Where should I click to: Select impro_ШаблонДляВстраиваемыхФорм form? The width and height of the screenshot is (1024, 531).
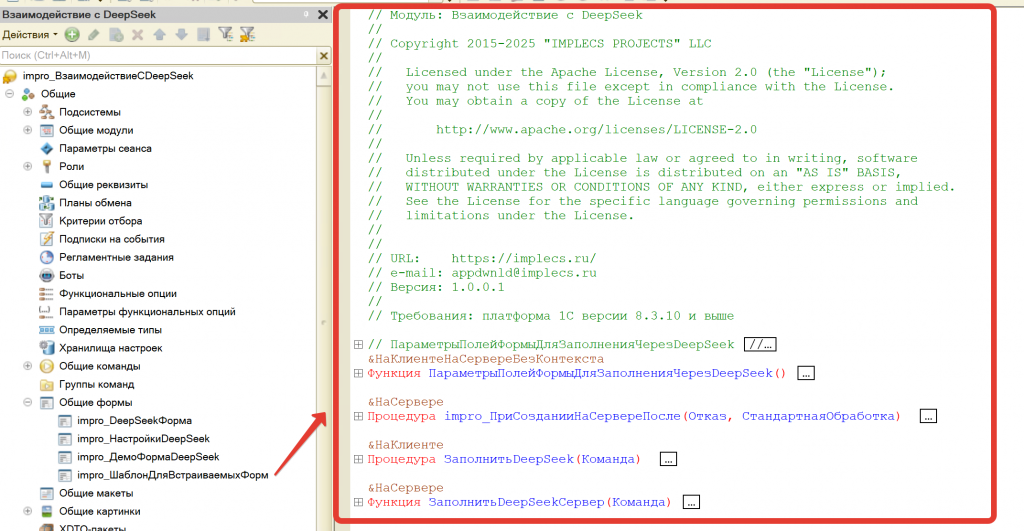tap(172, 475)
